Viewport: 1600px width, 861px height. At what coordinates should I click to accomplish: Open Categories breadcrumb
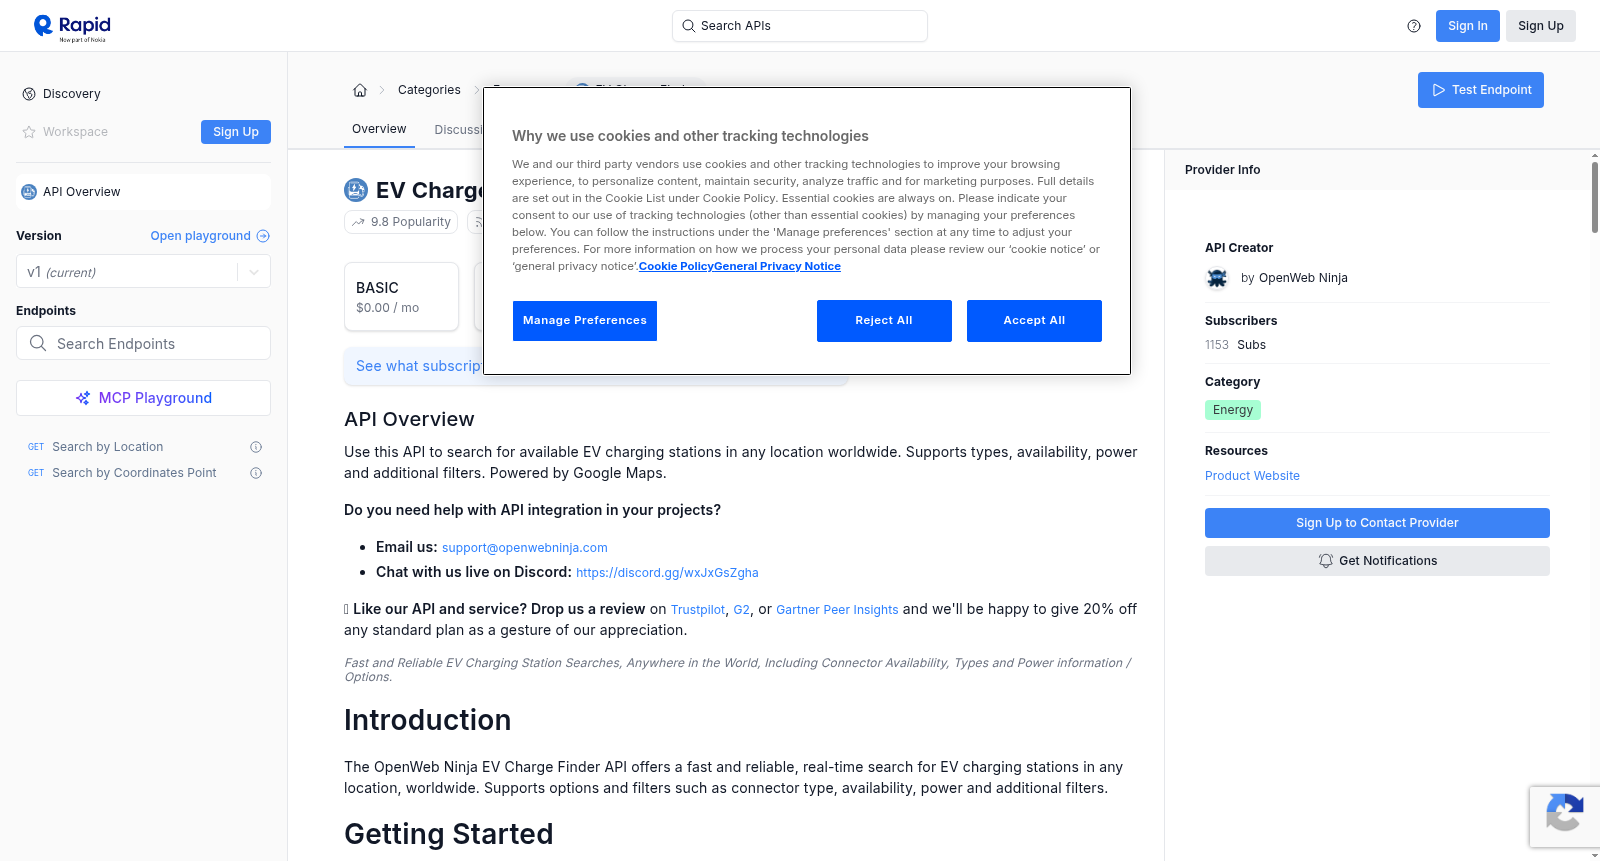coord(429,90)
